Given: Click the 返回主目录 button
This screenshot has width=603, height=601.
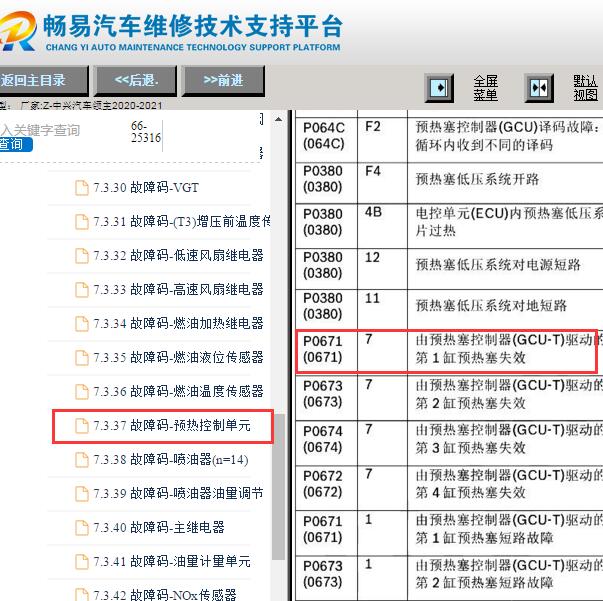Looking at the screenshot, I should click(43, 81).
